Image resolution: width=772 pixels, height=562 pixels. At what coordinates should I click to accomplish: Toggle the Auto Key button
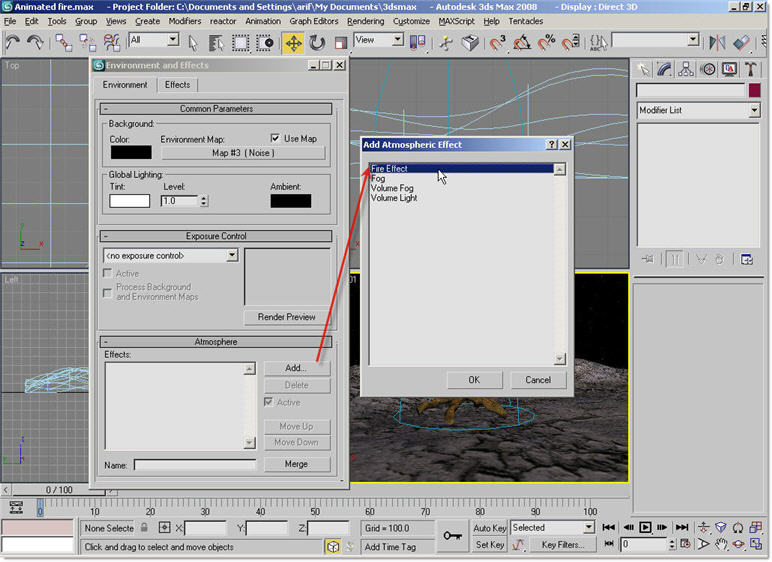tap(490, 528)
